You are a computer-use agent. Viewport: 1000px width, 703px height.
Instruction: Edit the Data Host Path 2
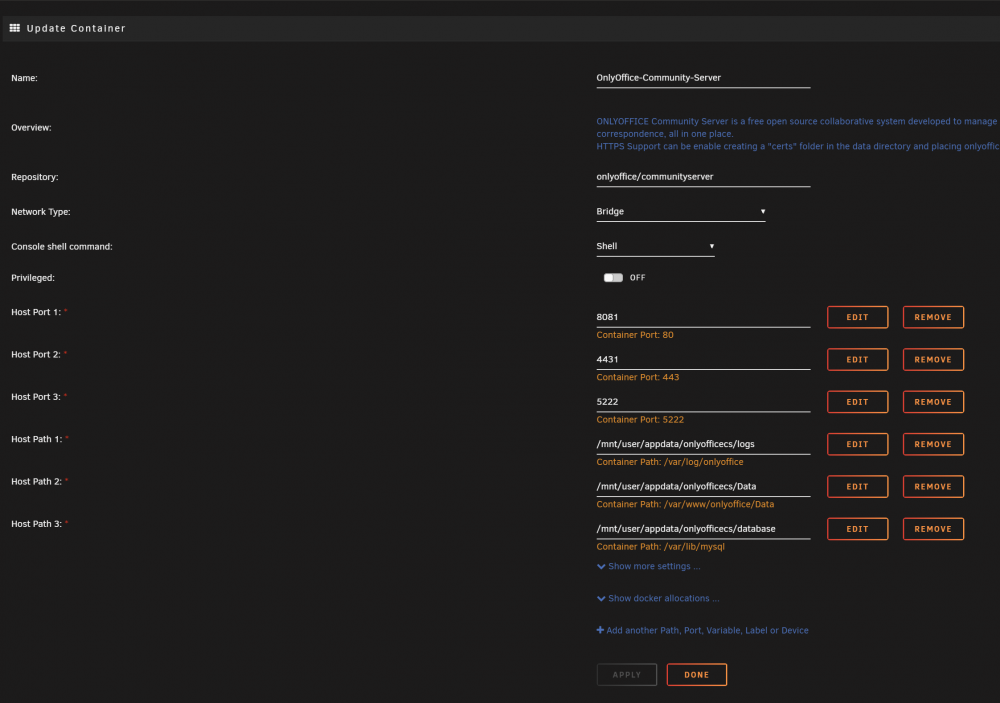point(857,487)
